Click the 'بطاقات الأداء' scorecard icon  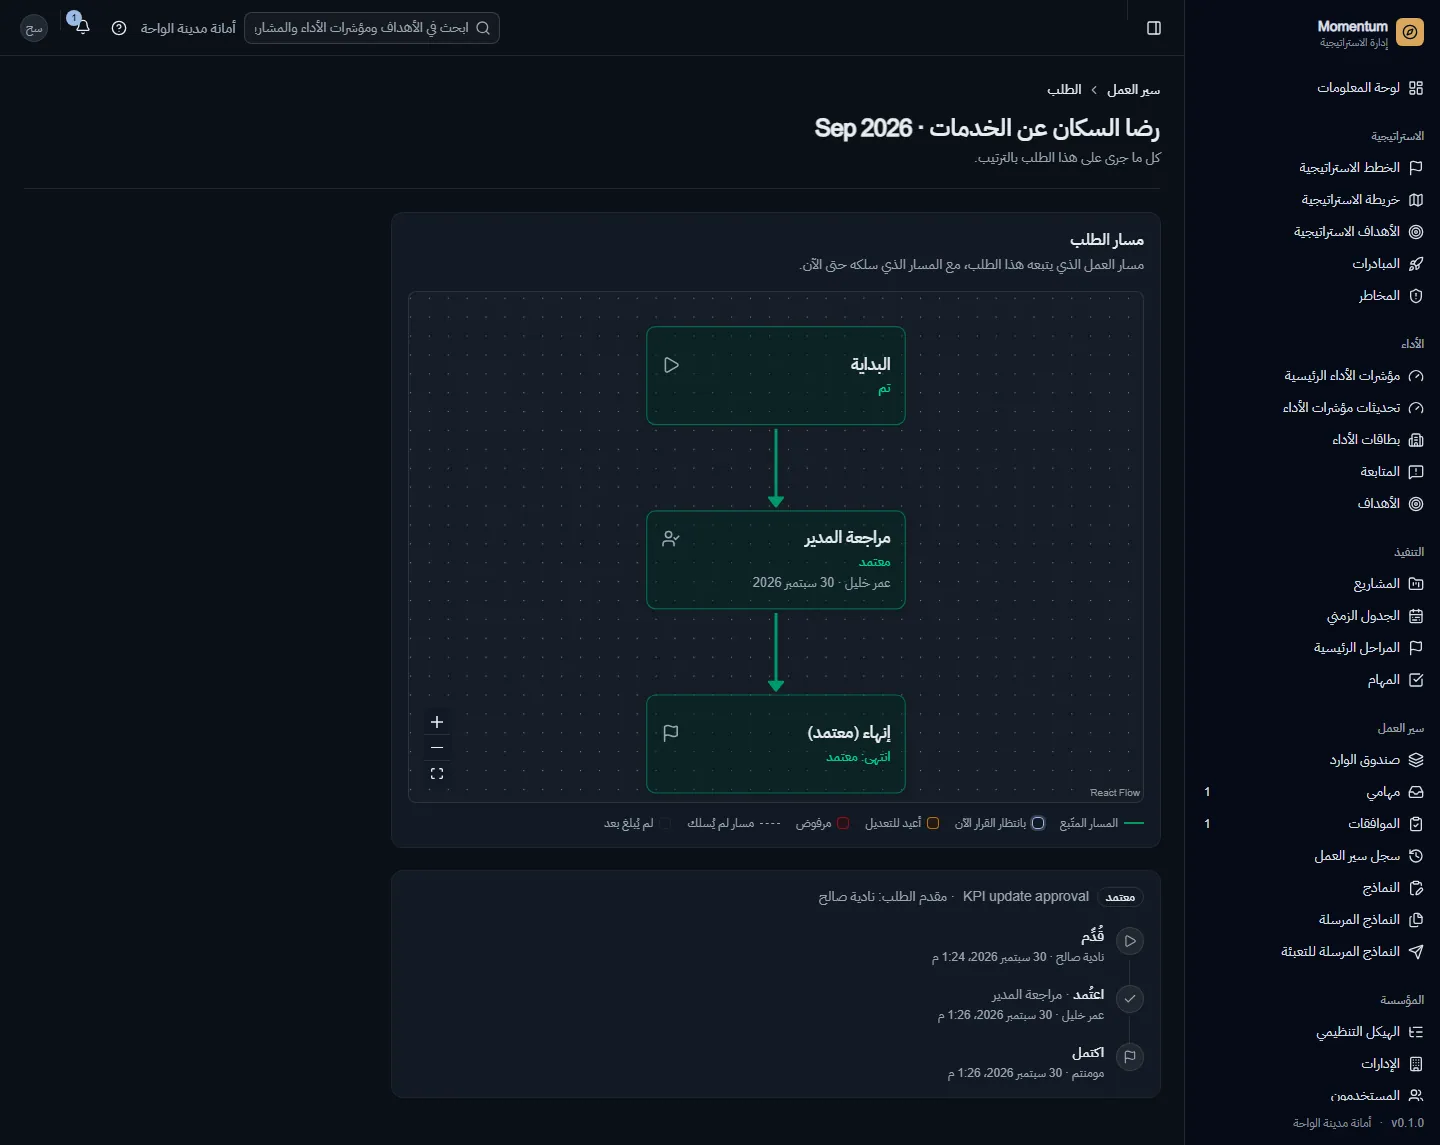coord(1416,440)
